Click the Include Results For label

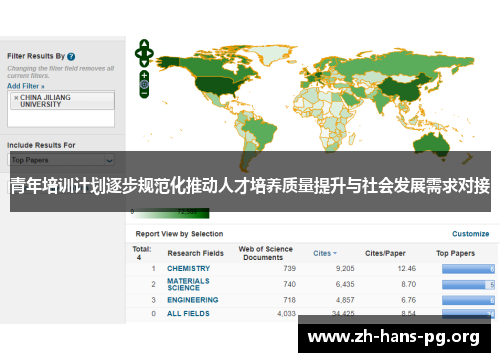(x=41, y=145)
